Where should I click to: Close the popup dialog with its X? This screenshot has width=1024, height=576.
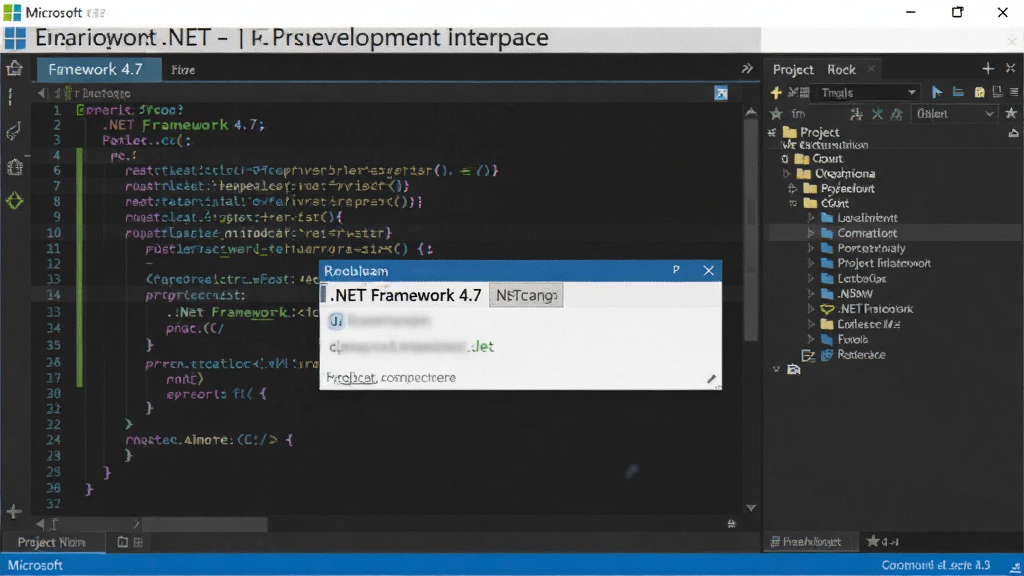click(709, 270)
